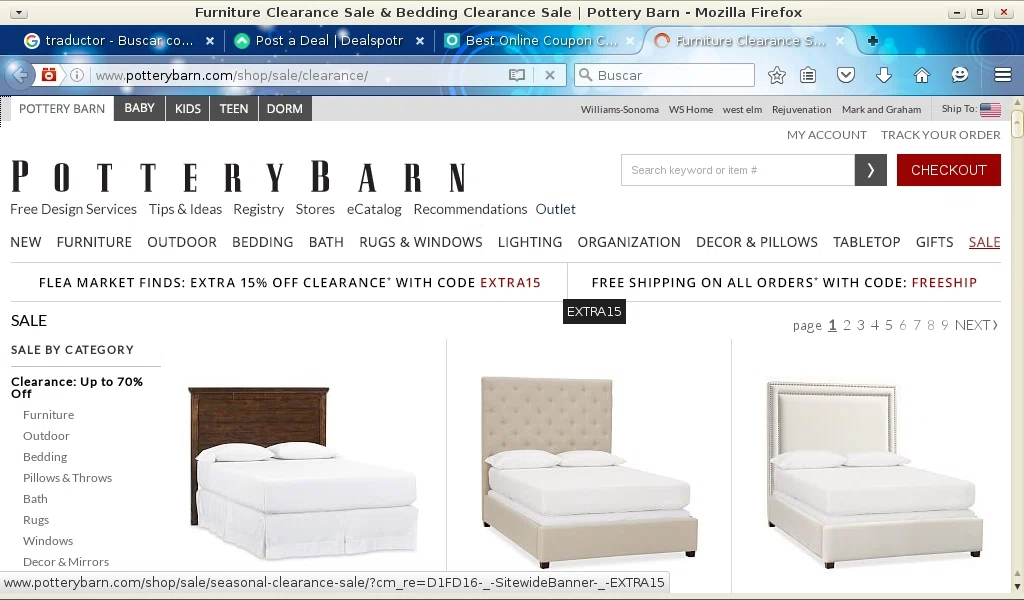Screen dimensions: 1024x600
Task: Click the Search keyword or item field
Action: point(737,170)
